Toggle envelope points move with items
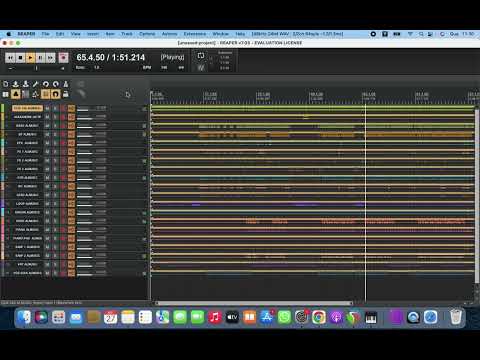The image size is (480, 360). pos(36,94)
